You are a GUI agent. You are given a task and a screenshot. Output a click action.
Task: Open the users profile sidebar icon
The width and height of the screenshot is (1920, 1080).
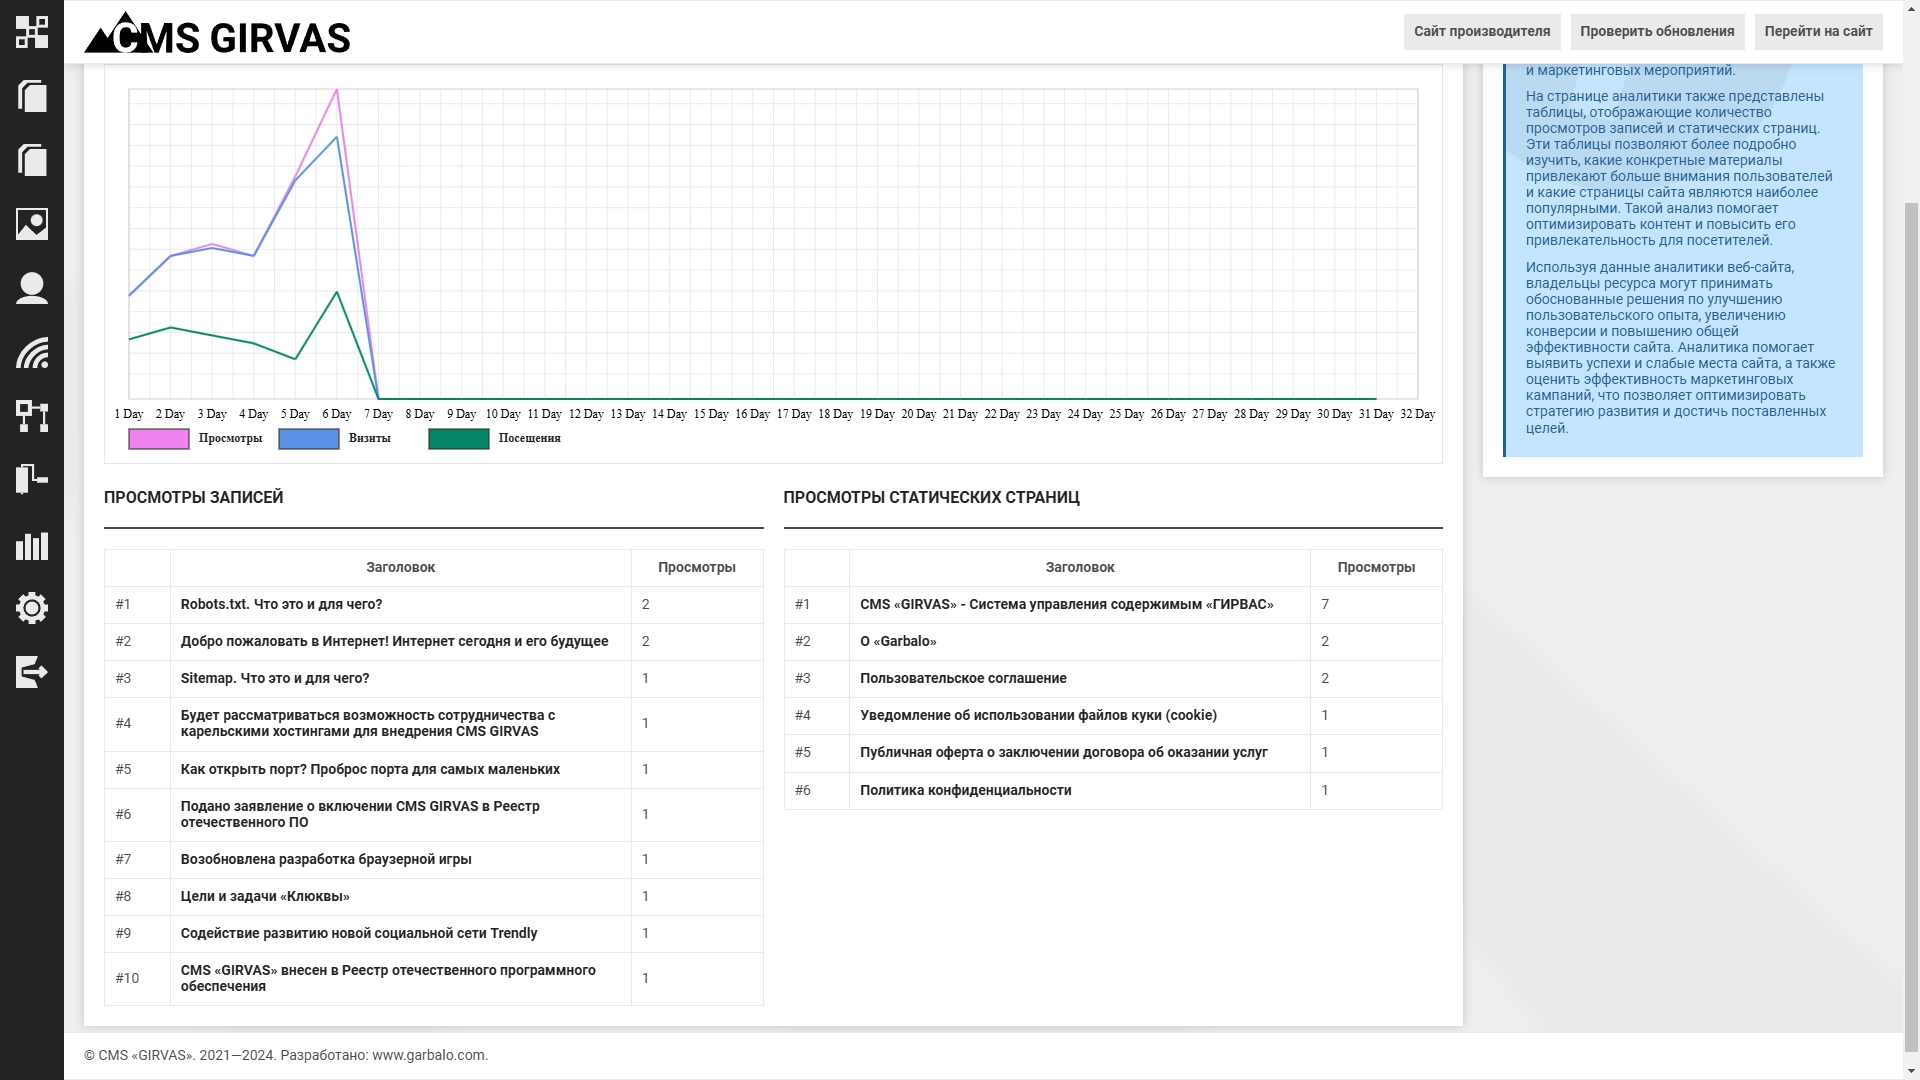click(x=32, y=288)
